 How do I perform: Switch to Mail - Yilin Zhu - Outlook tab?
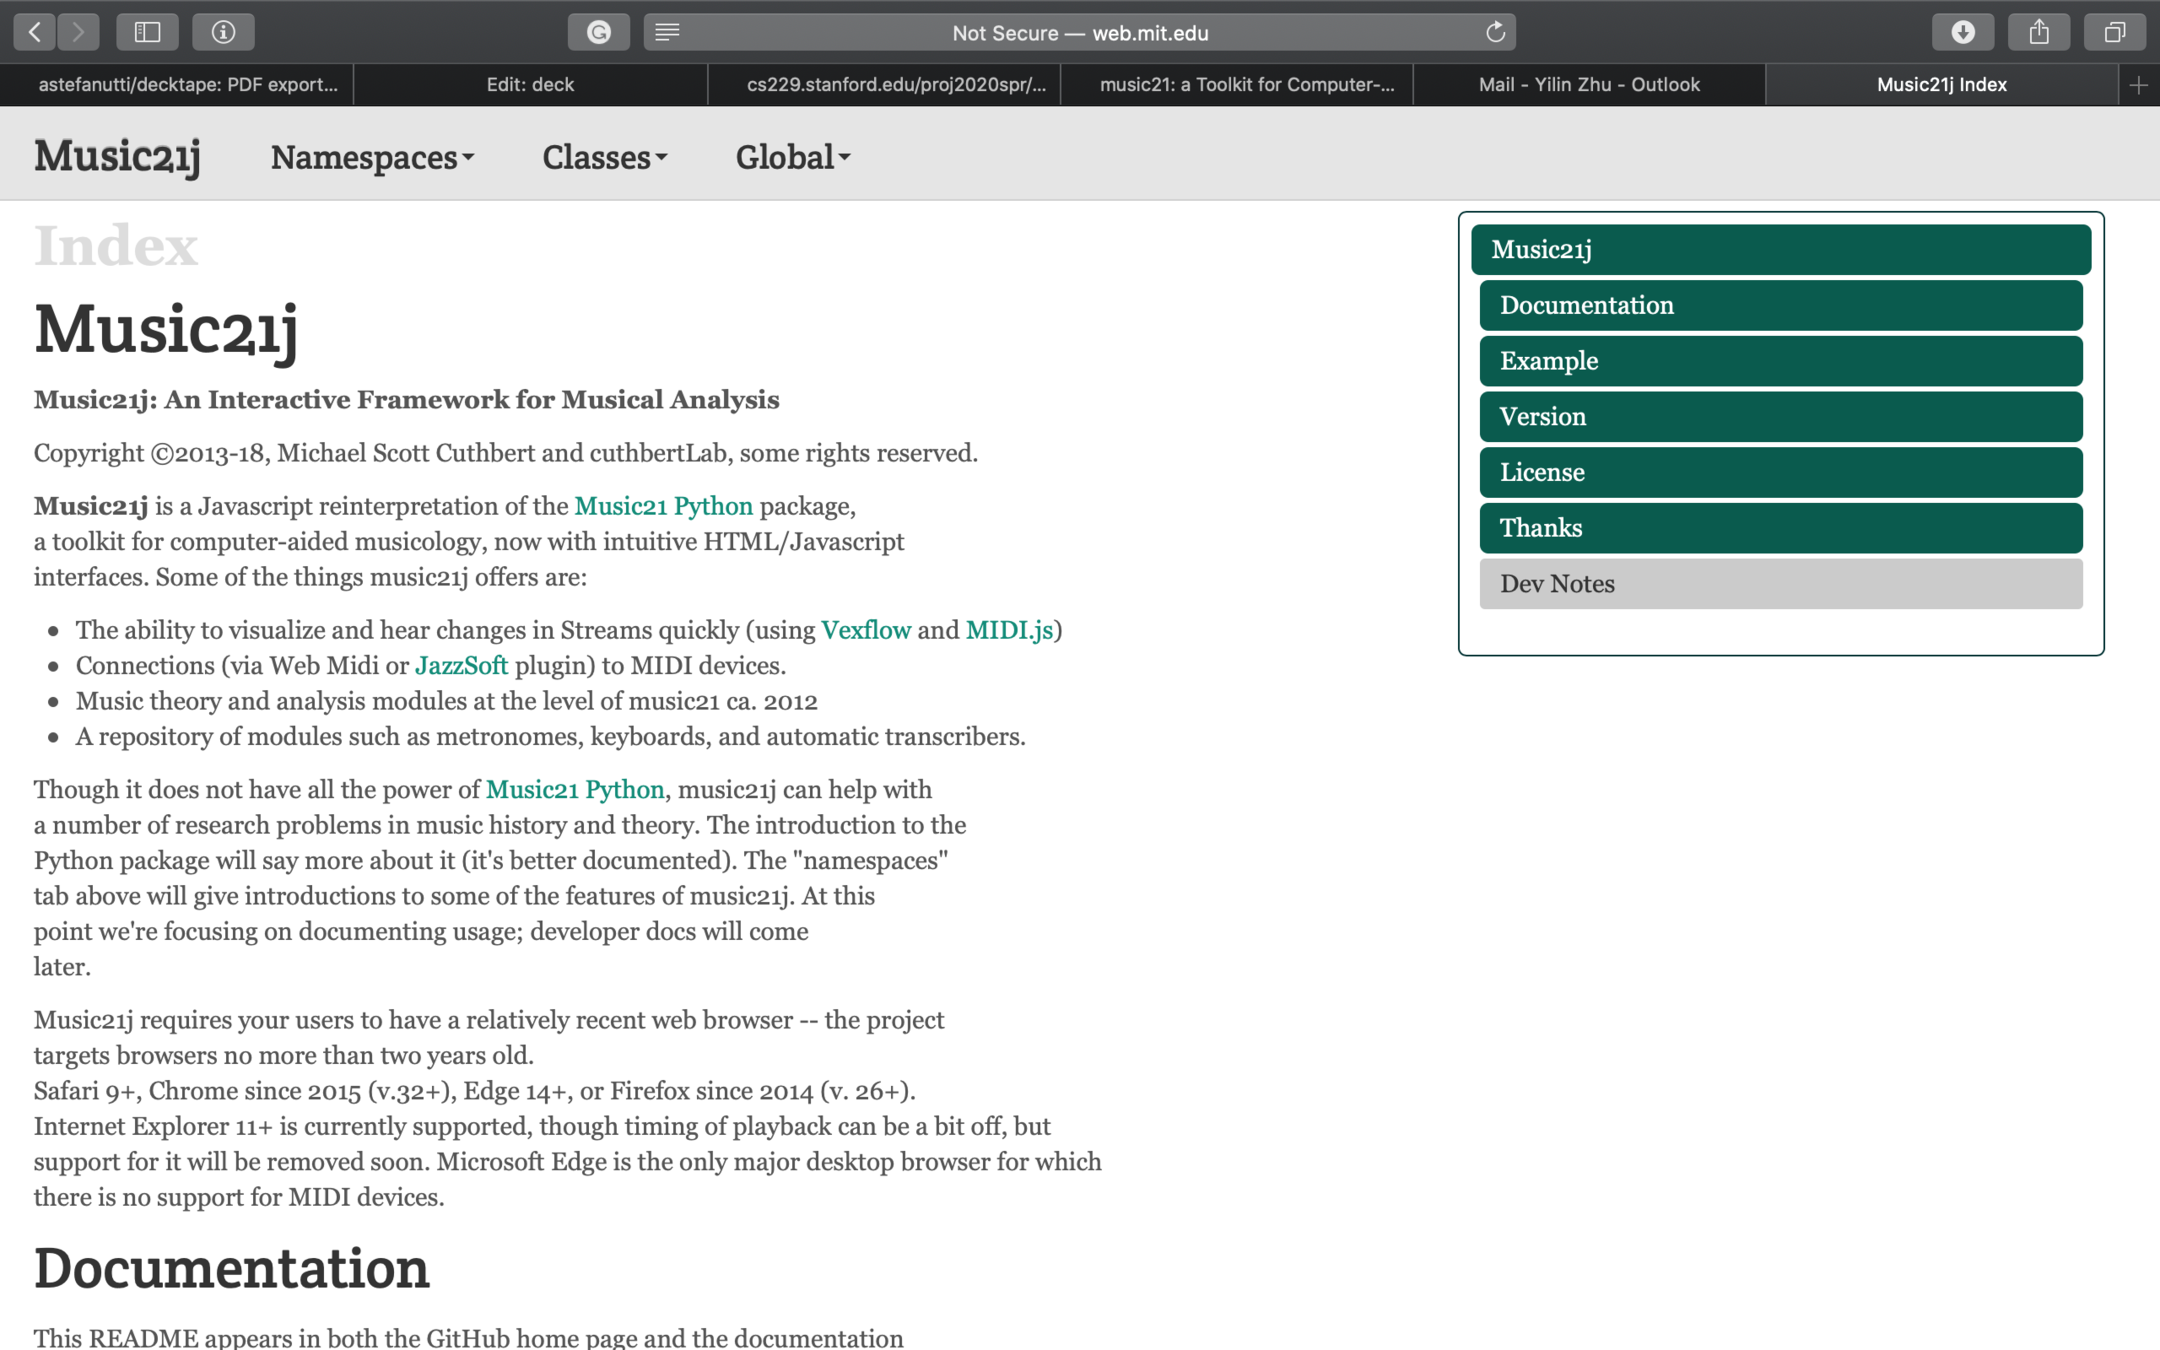coord(1589,85)
